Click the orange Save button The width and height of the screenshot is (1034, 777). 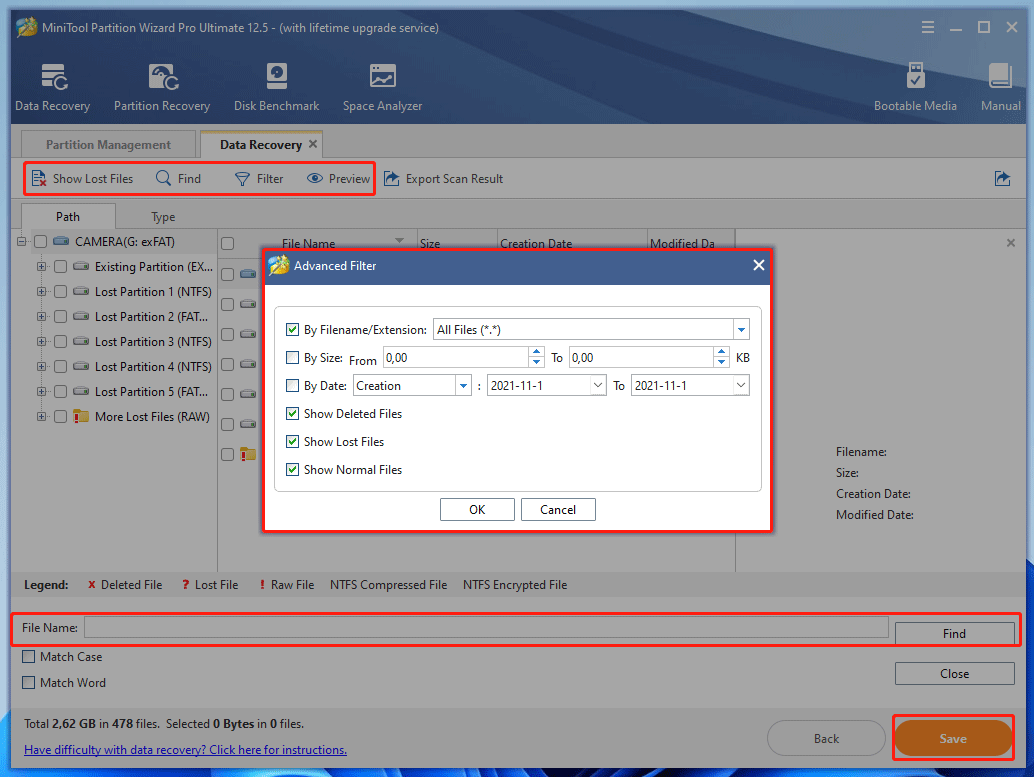(954, 739)
